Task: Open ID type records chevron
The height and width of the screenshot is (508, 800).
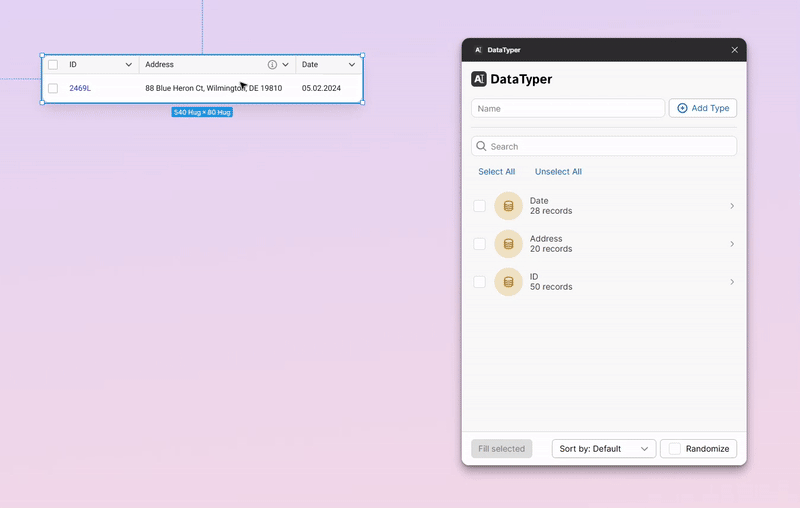Action: [732, 282]
